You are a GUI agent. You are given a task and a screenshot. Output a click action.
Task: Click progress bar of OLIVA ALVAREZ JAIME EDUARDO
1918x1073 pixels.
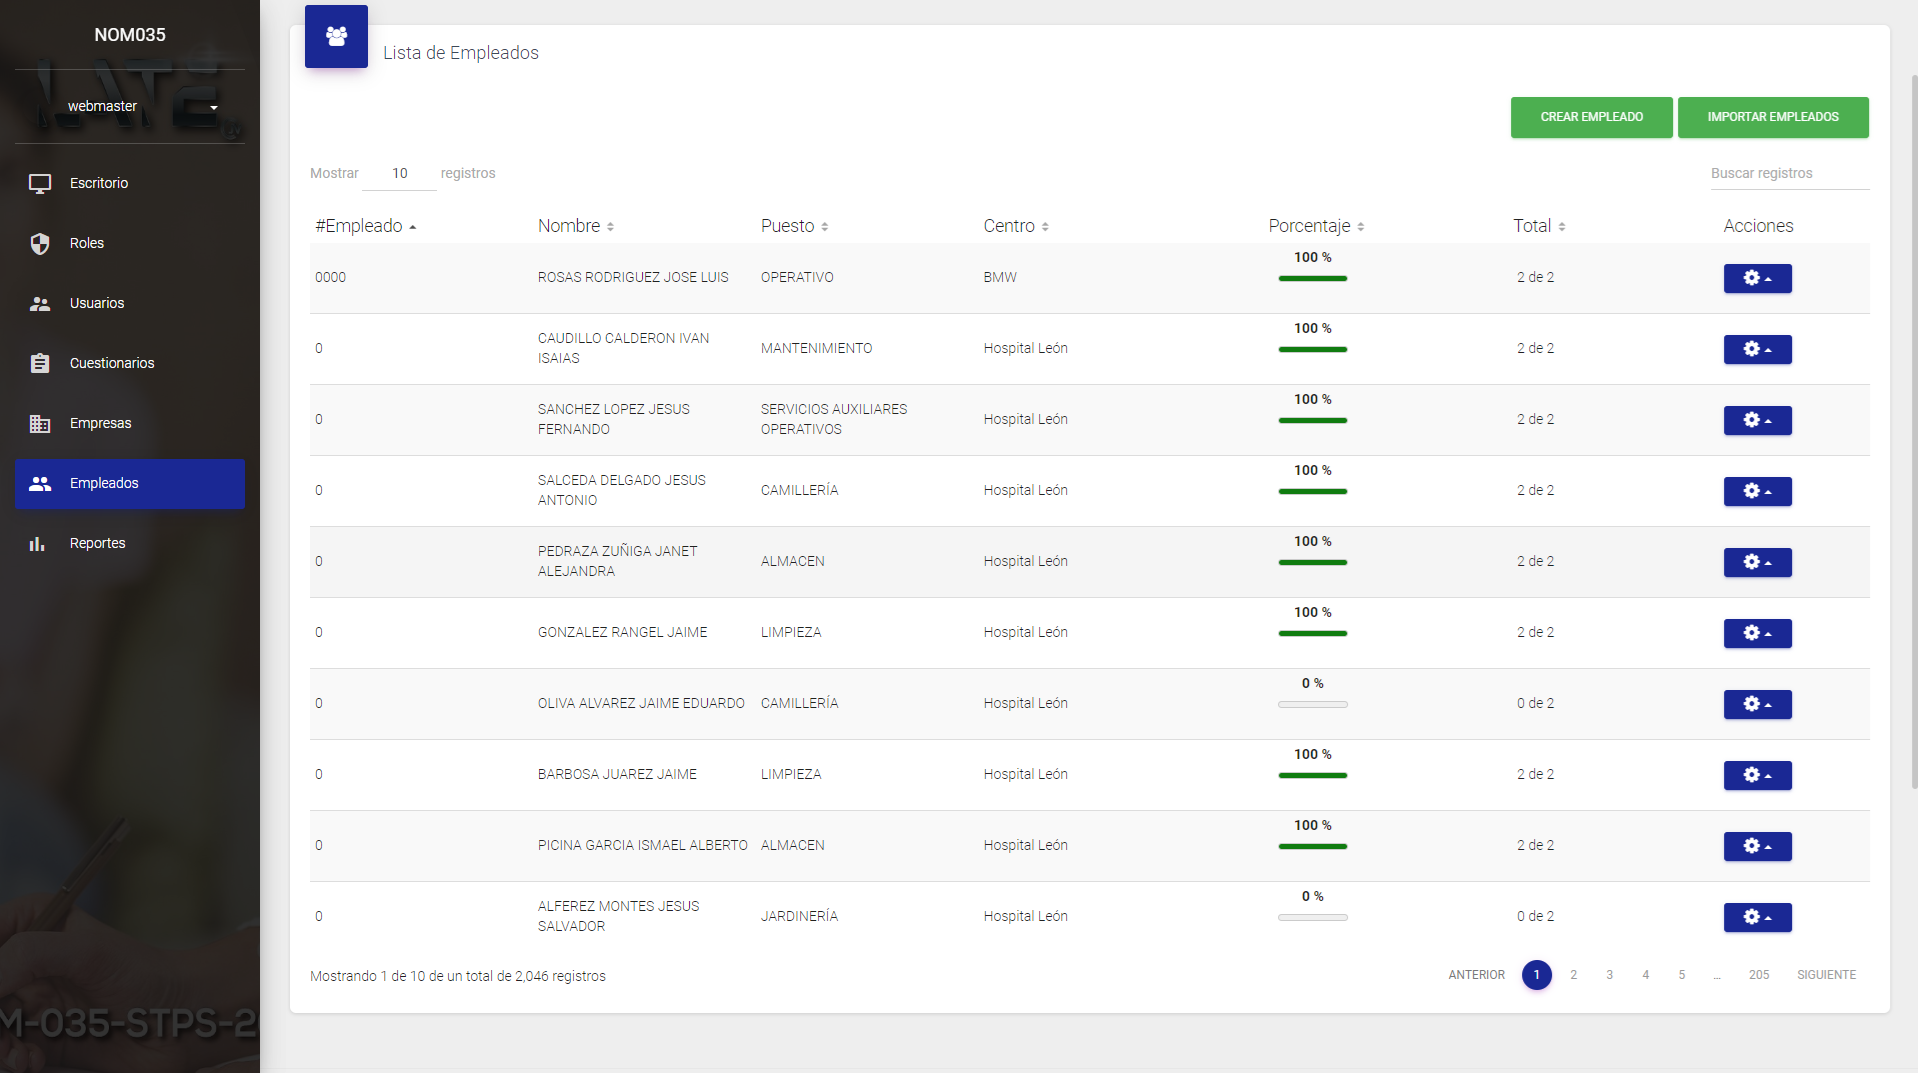pyautogui.click(x=1312, y=705)
